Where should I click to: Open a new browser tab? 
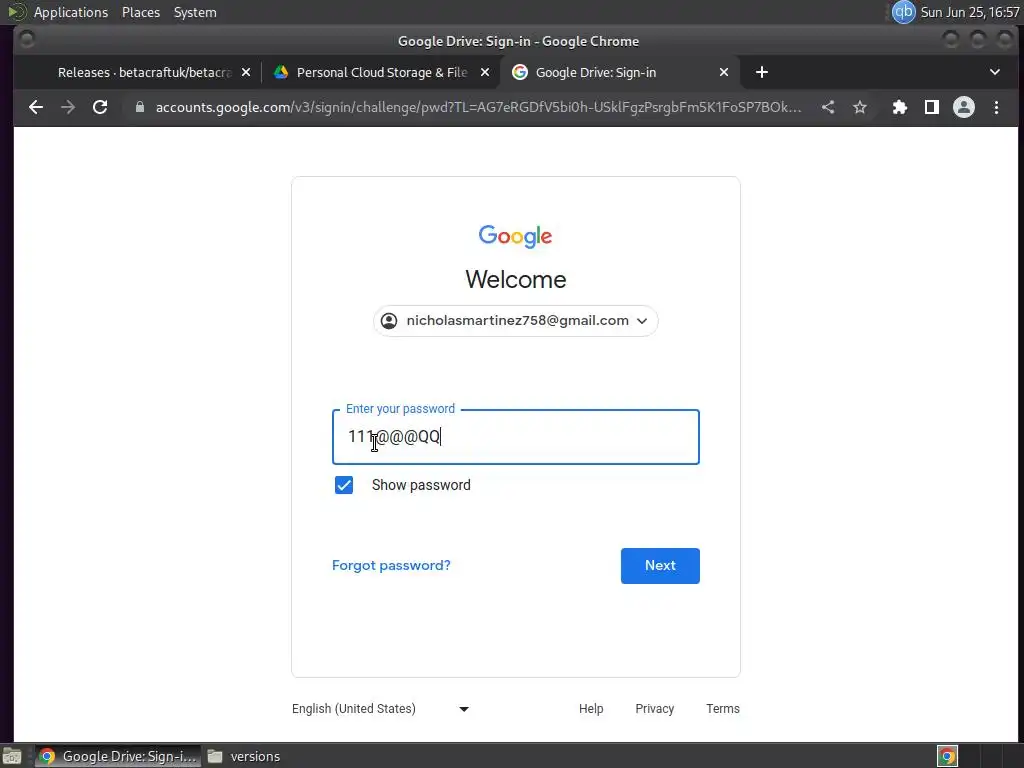(761, 72)
